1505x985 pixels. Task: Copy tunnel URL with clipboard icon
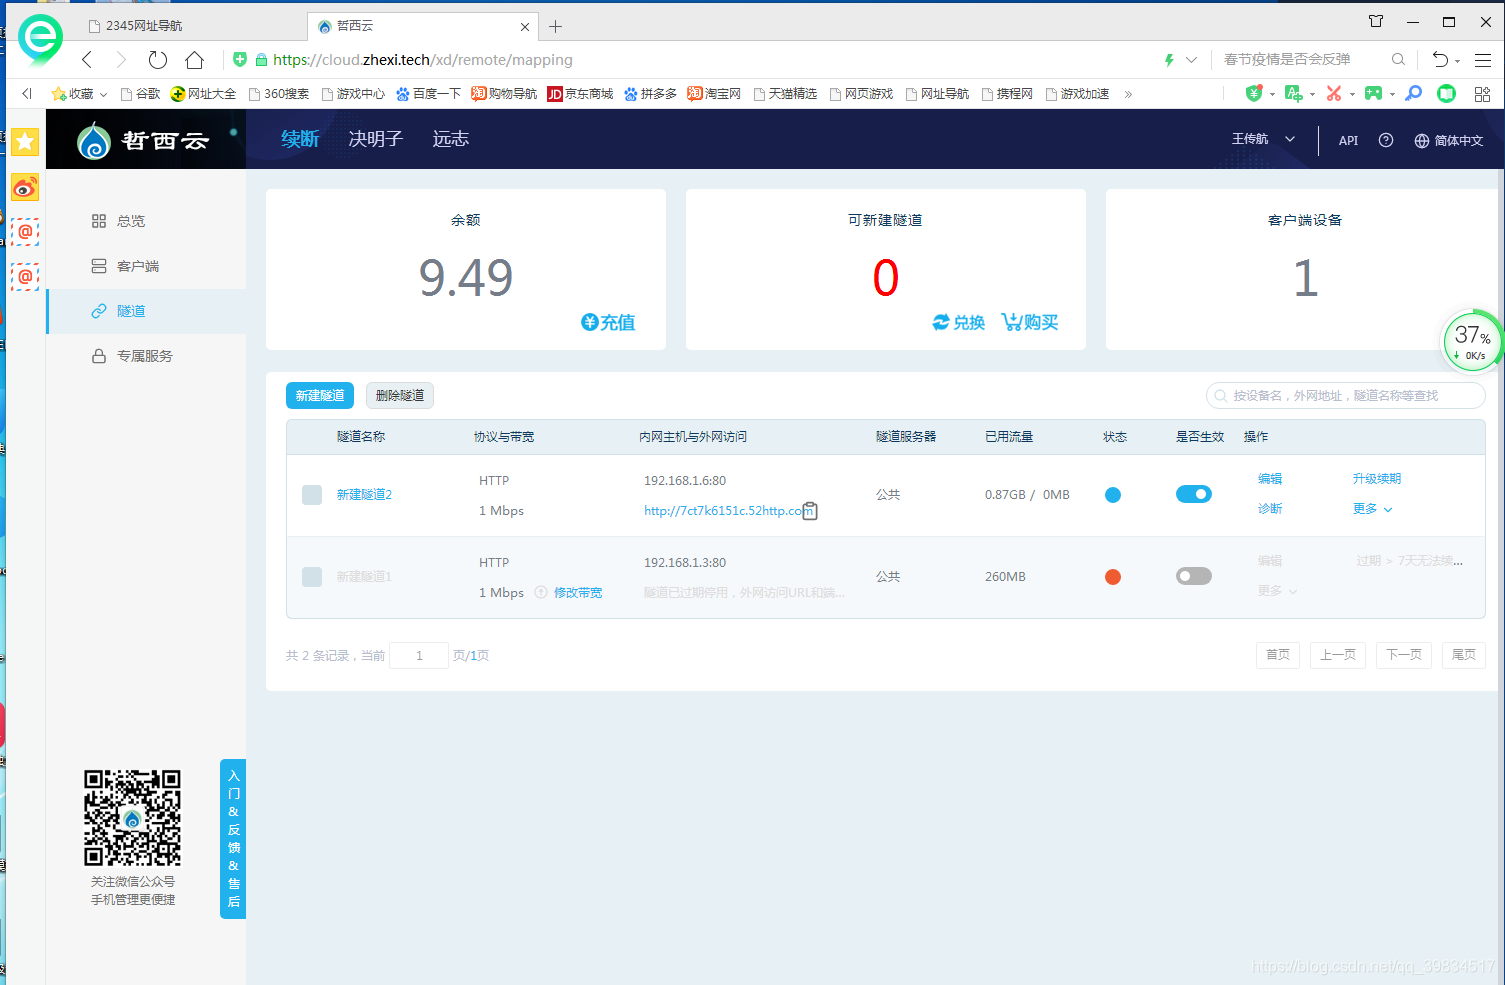(x=810, y=511)
